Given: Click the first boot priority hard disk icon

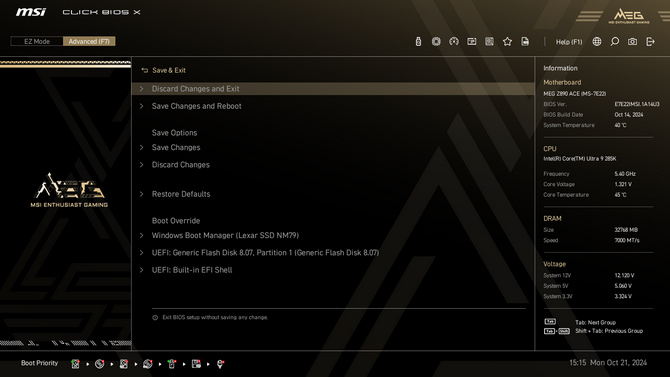Looking at the screenshot, I should pyautogui.click(x=75, y=364).
